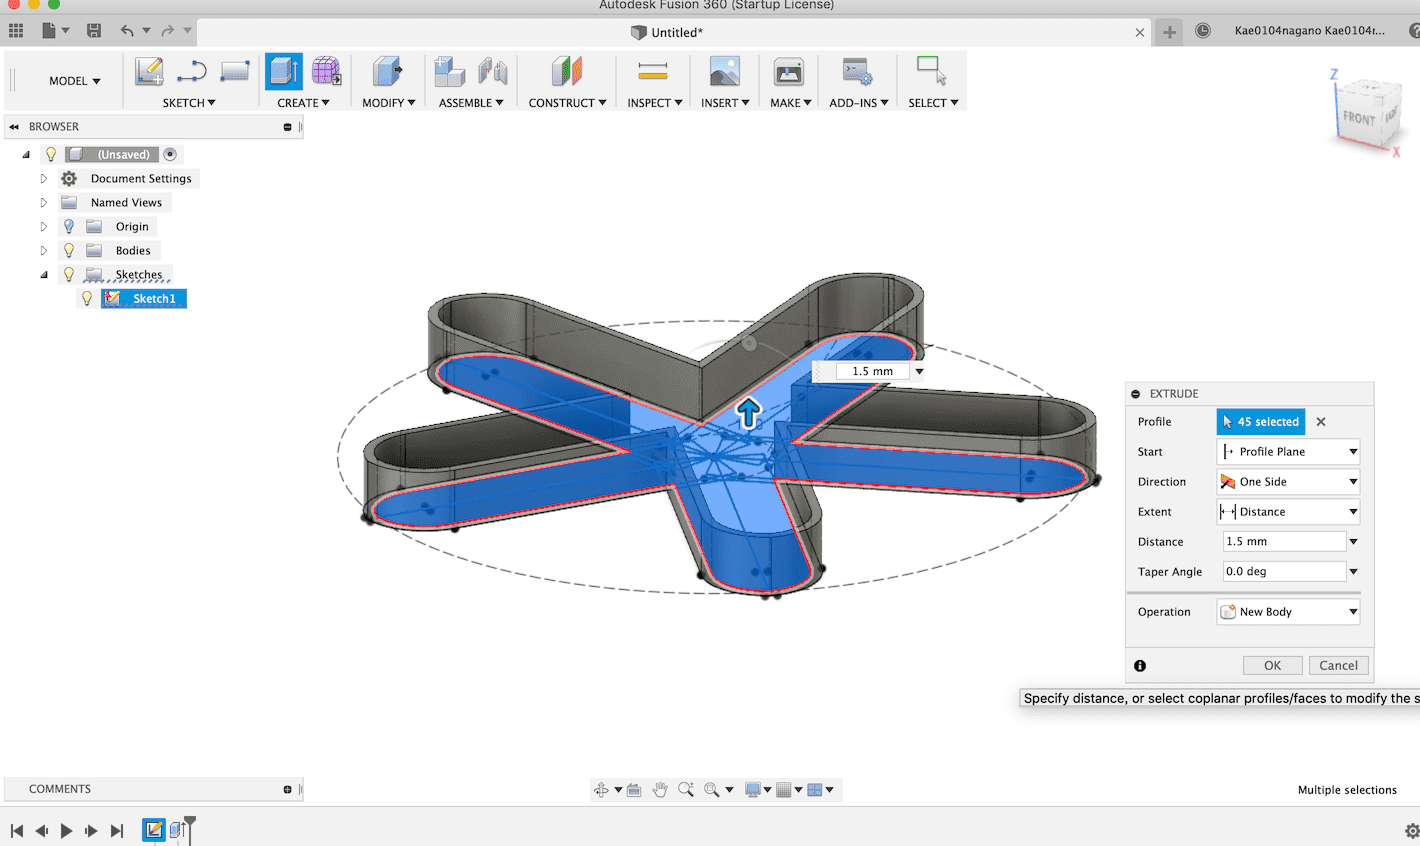Expand the Document Settings tree node
Screen dimensions: 1420x846
[x=44, y=179]
